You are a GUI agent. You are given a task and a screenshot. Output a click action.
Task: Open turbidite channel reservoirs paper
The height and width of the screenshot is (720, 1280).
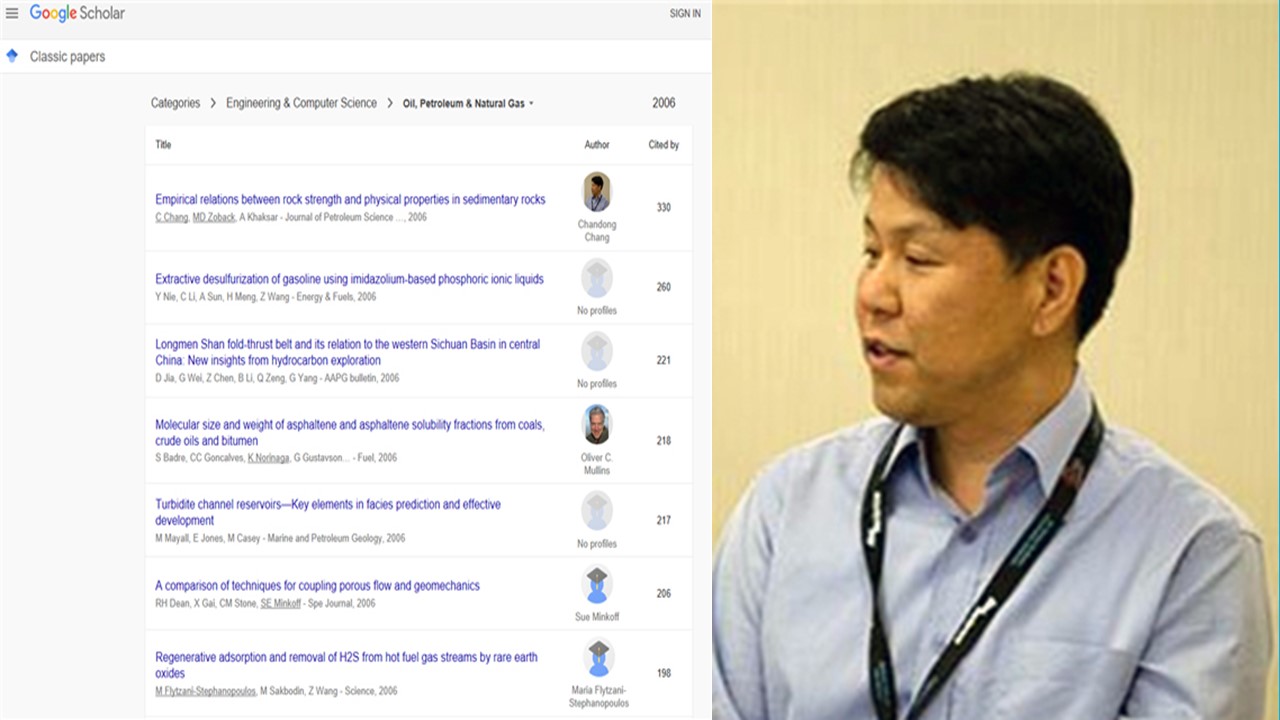[328, 512]
